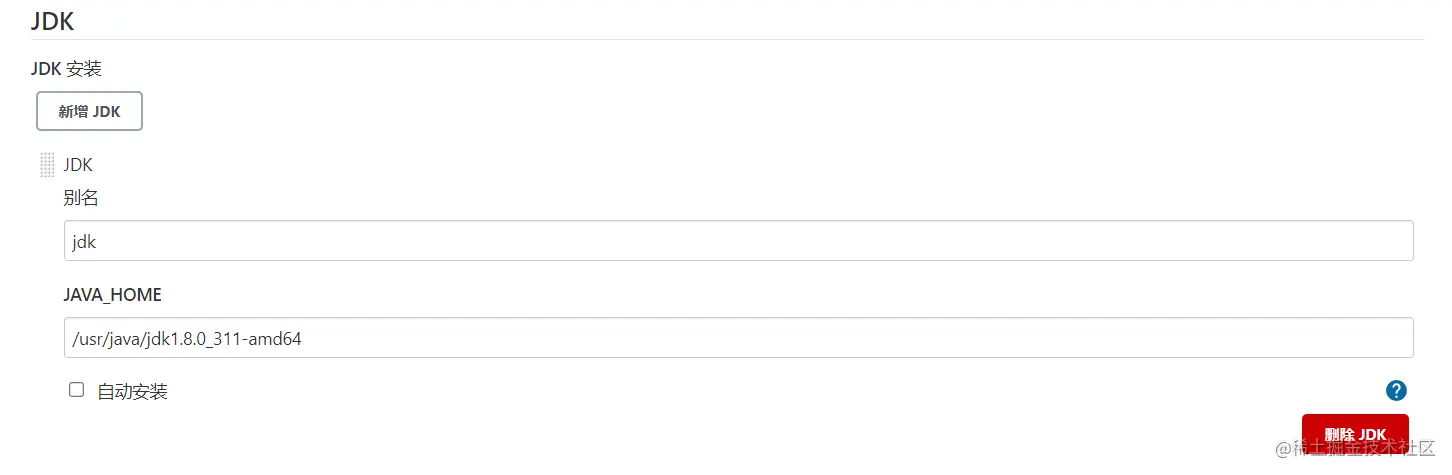The height and width of the screenshot is (475, 1452).
Task: Click the JDK 安装 label
Action: click(66, 69)
